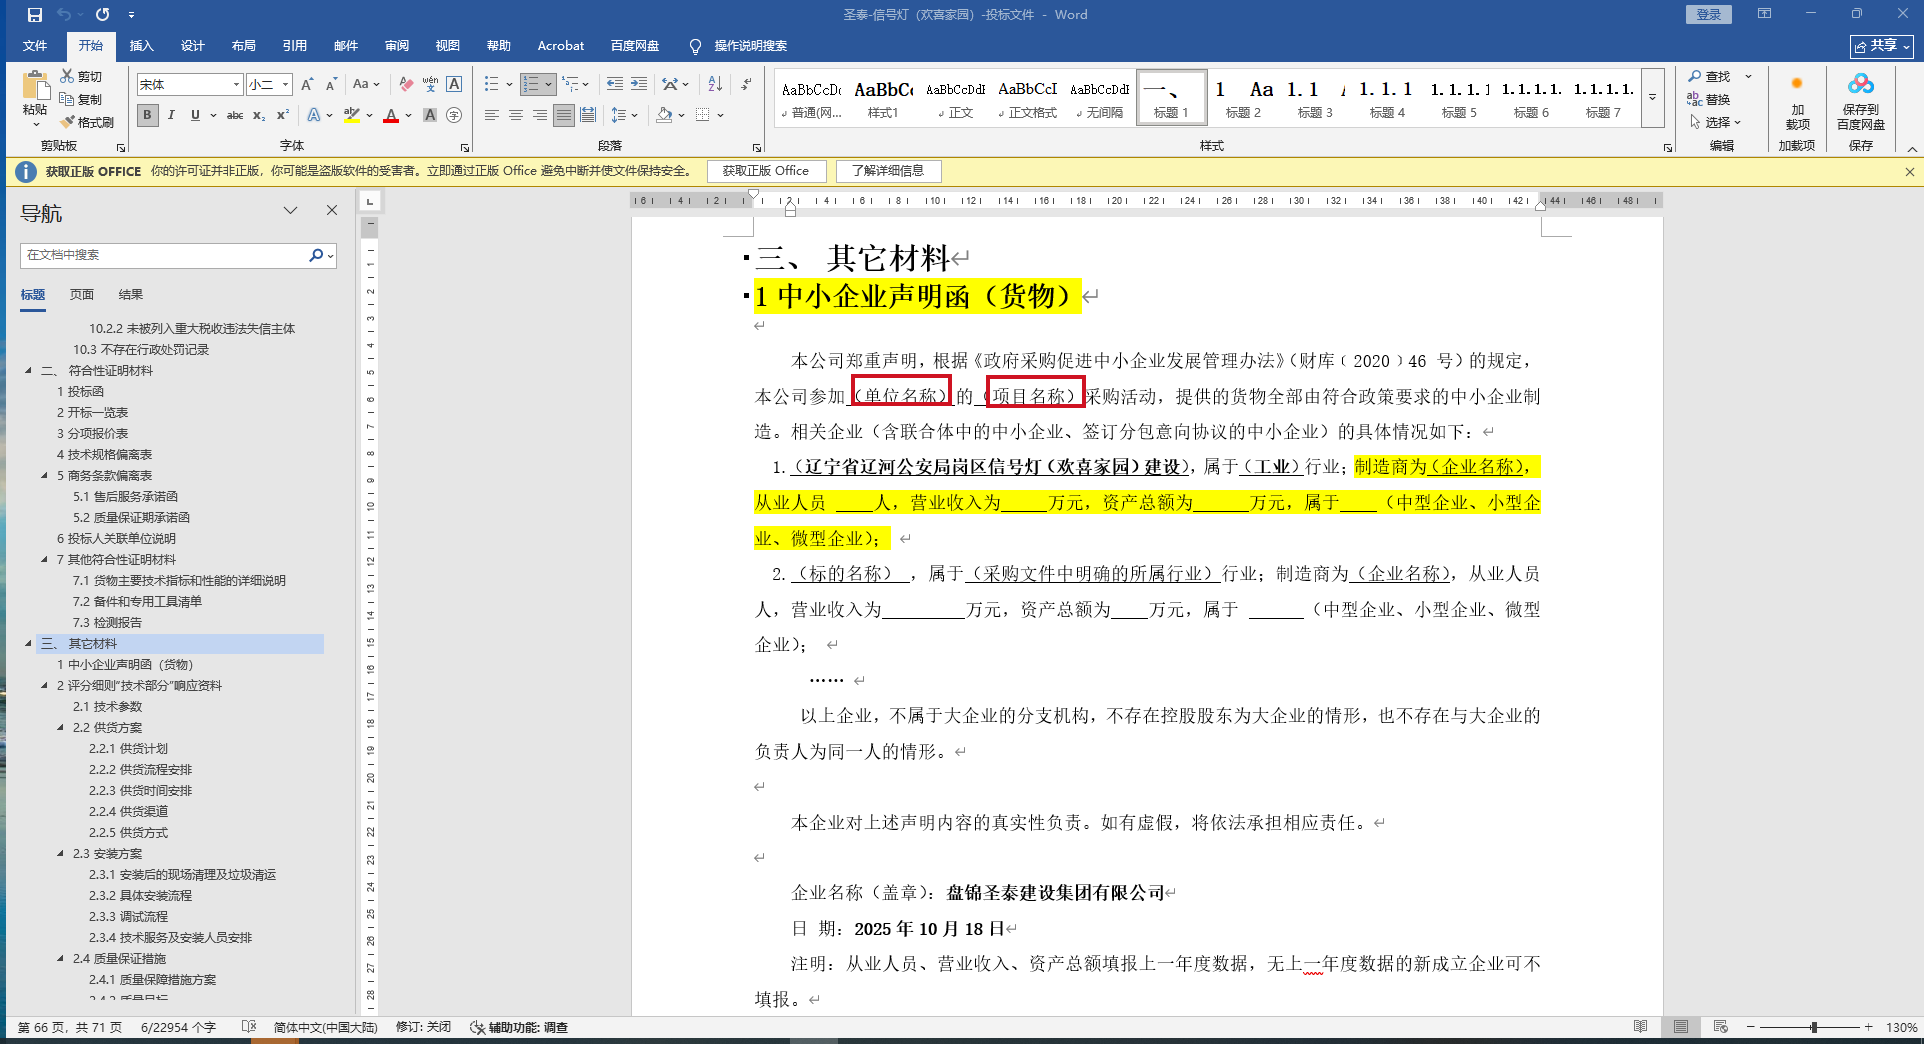Apply strikethrough with the abc icon
The image size is (1924, 1044).
tap(235, 116)
